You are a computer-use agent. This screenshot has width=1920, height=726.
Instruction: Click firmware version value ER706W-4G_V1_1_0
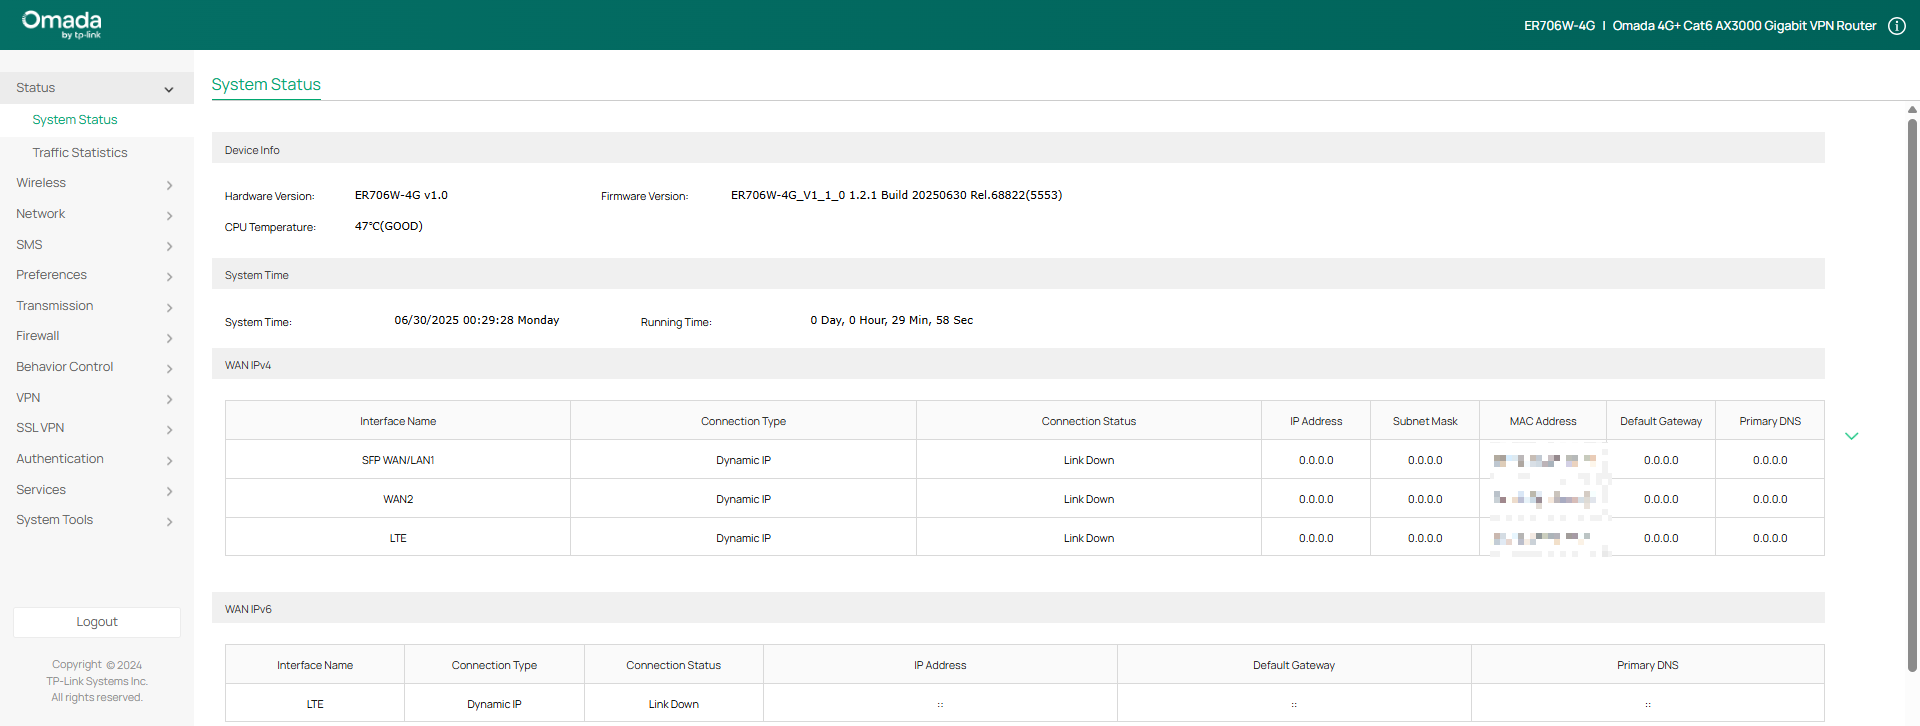click(x=896, y=195)
